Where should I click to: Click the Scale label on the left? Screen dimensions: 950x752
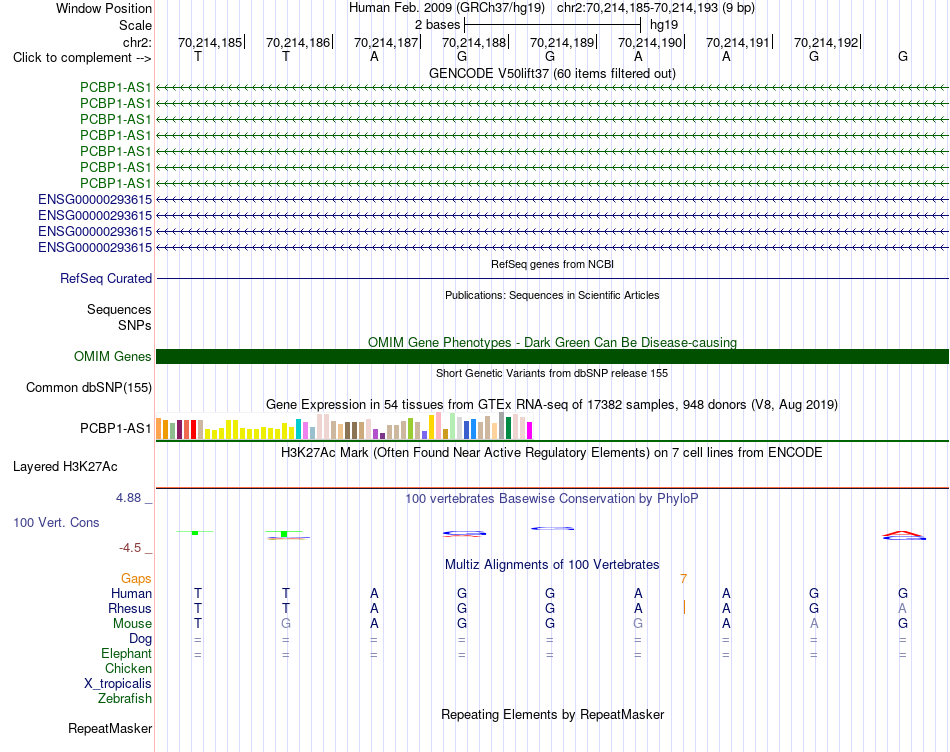135,25
